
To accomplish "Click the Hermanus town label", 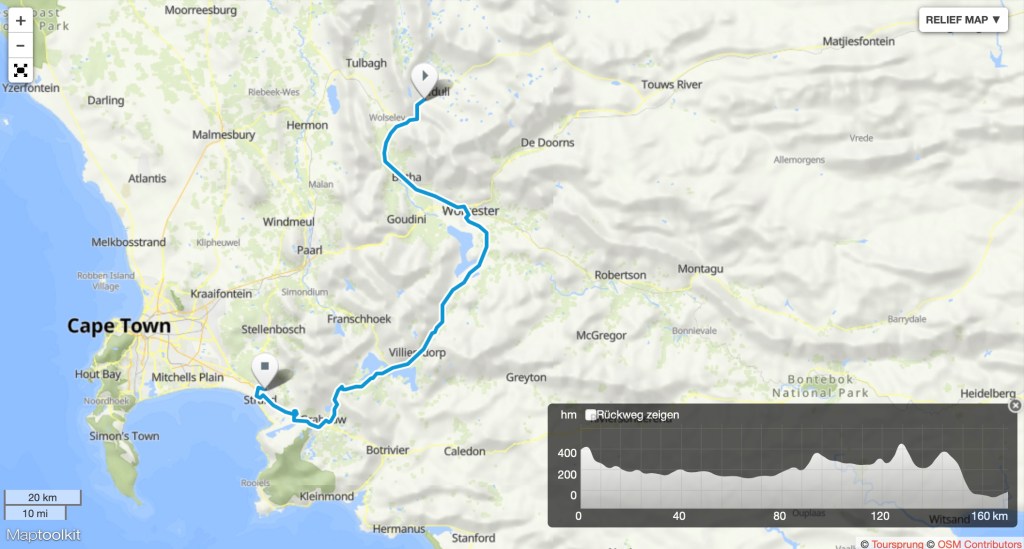I will tap(398, 529).
